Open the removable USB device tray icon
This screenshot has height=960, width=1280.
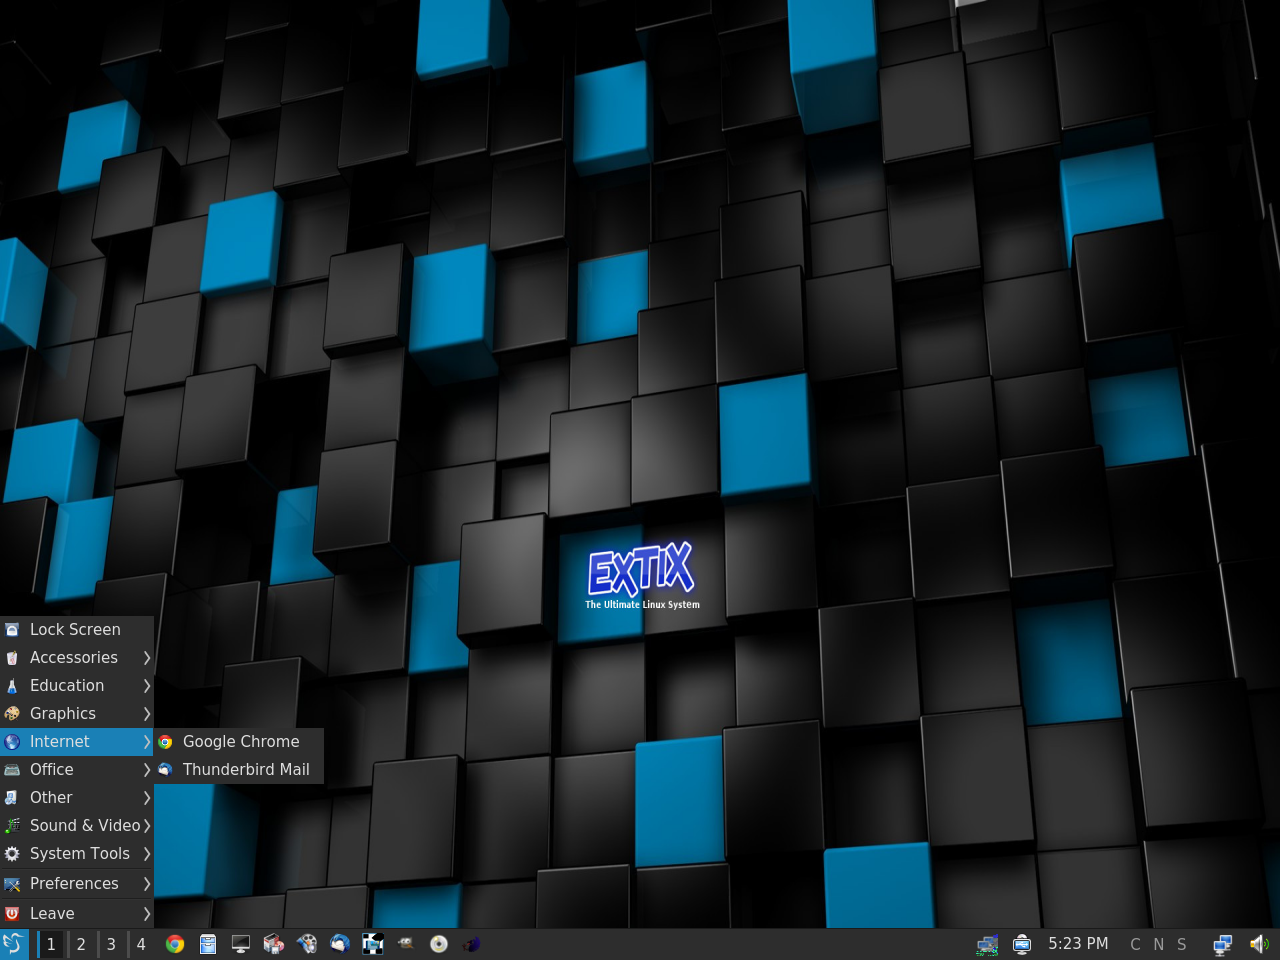click(1022, 944)
